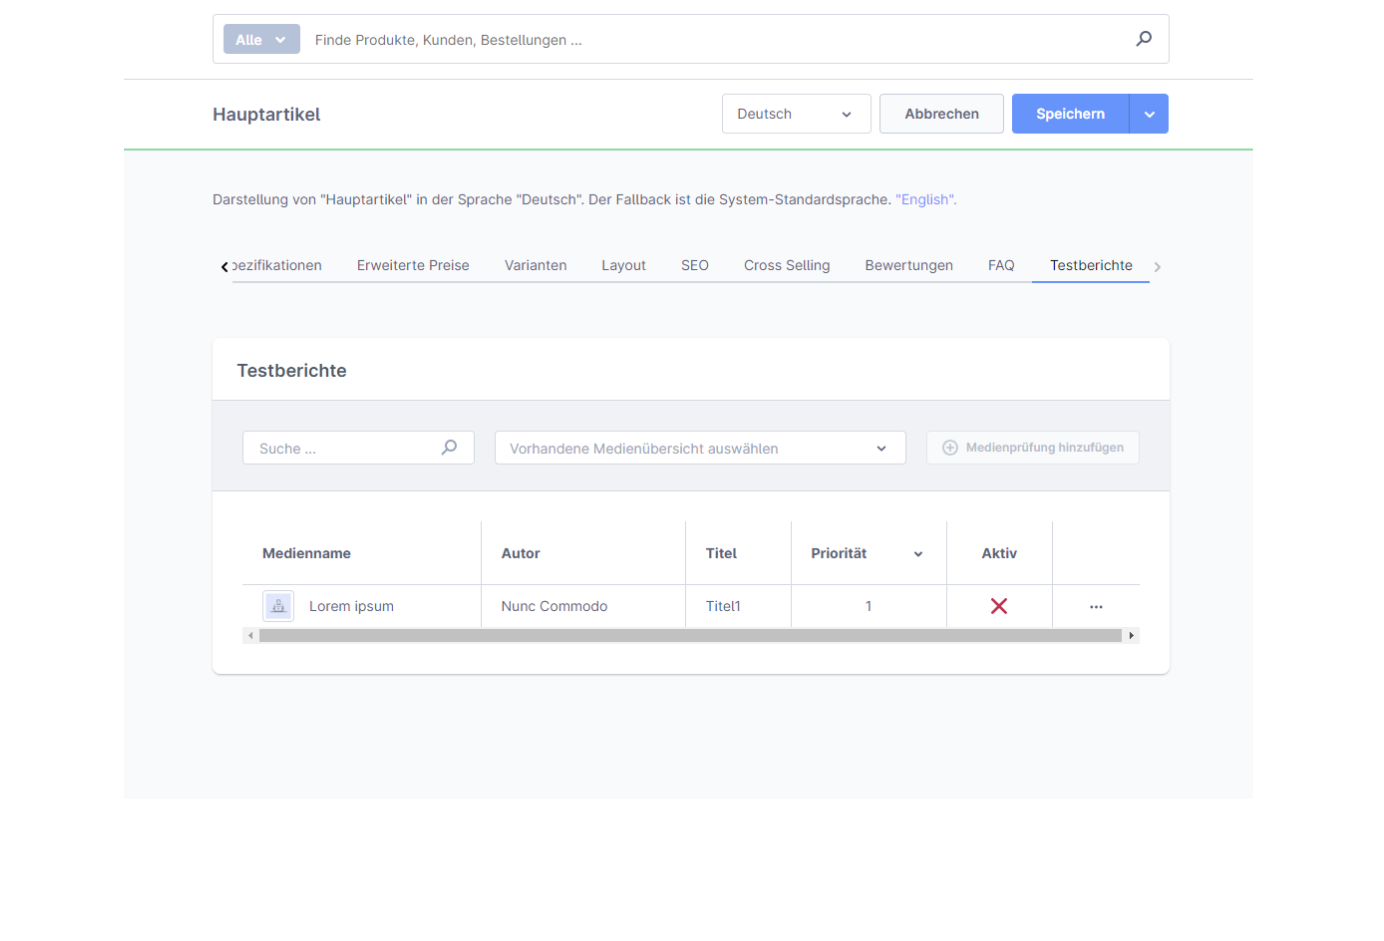Open the Layout tab

pos(623,265)
